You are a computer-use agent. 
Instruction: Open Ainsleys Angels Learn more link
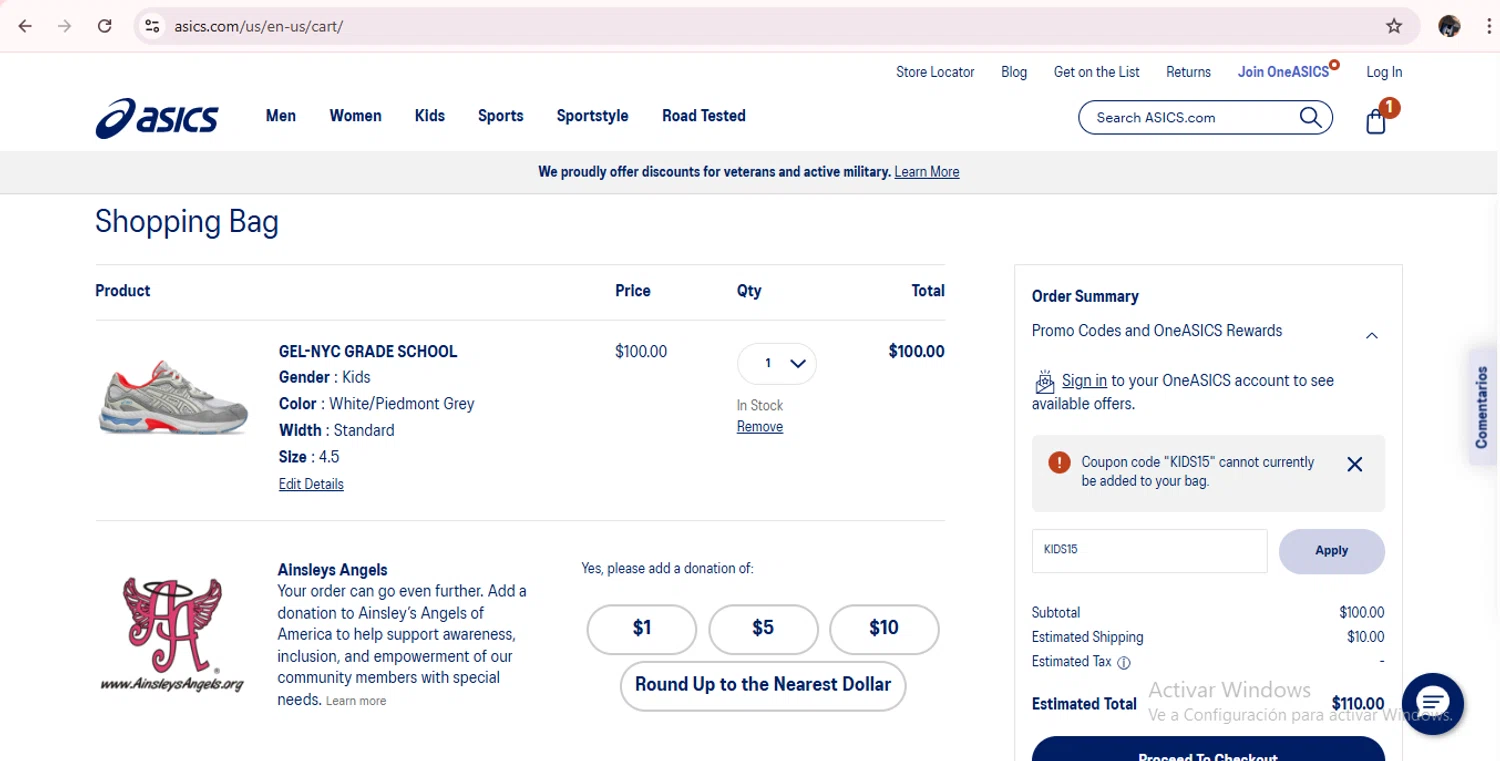tap(356, 701)
